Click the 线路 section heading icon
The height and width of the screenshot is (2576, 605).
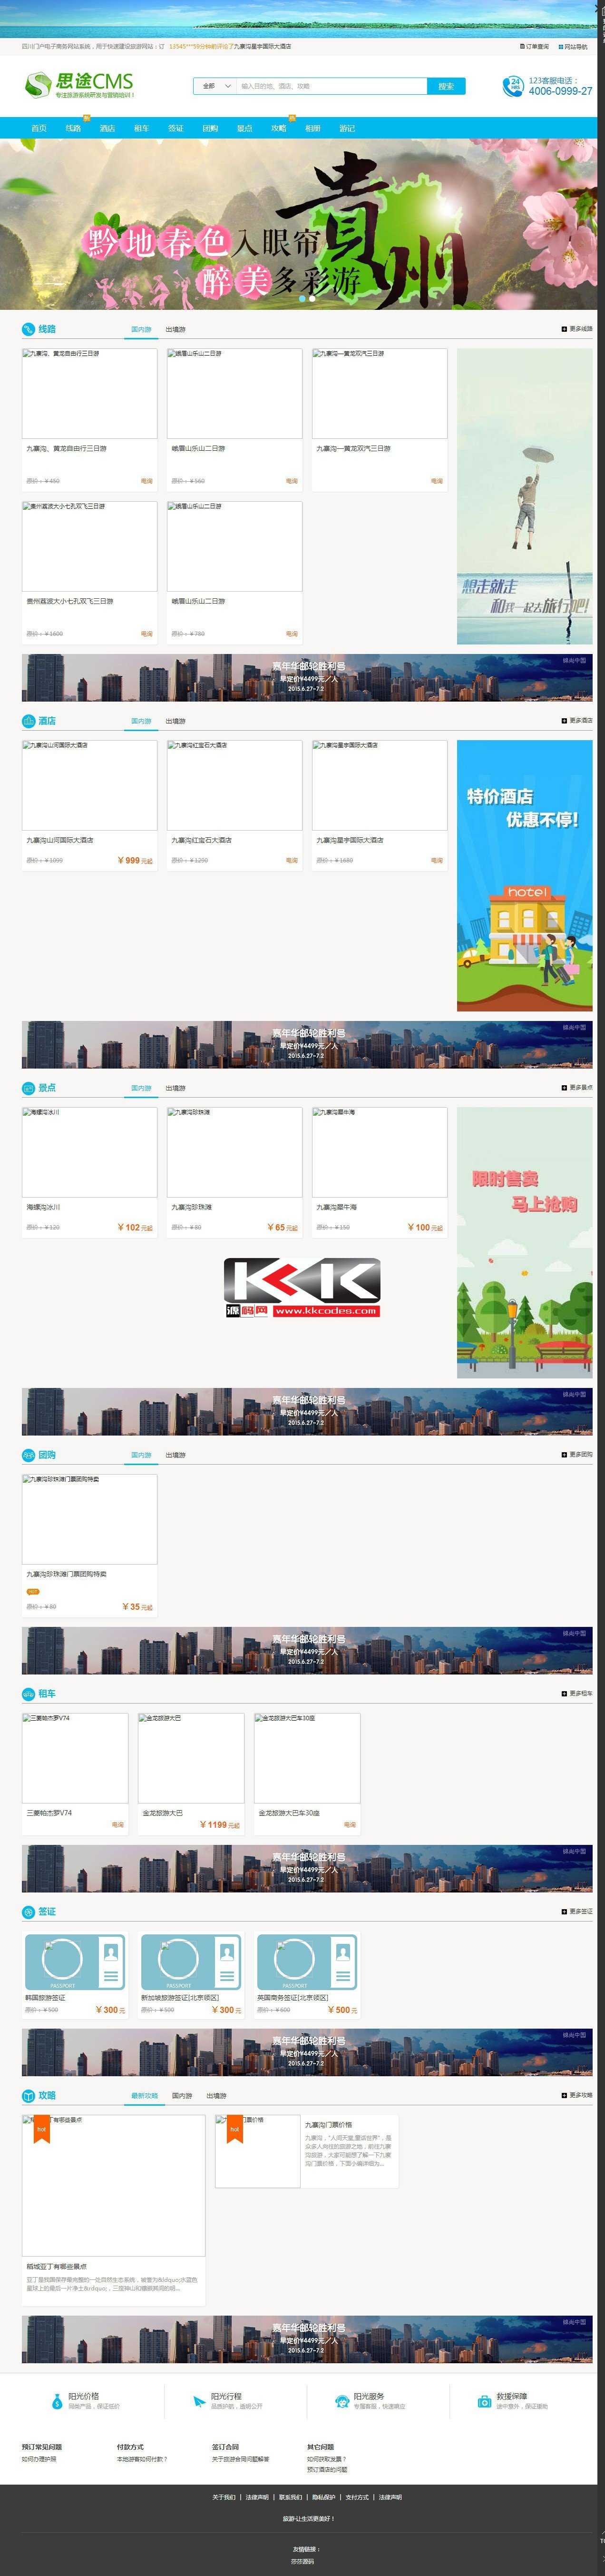28,329
